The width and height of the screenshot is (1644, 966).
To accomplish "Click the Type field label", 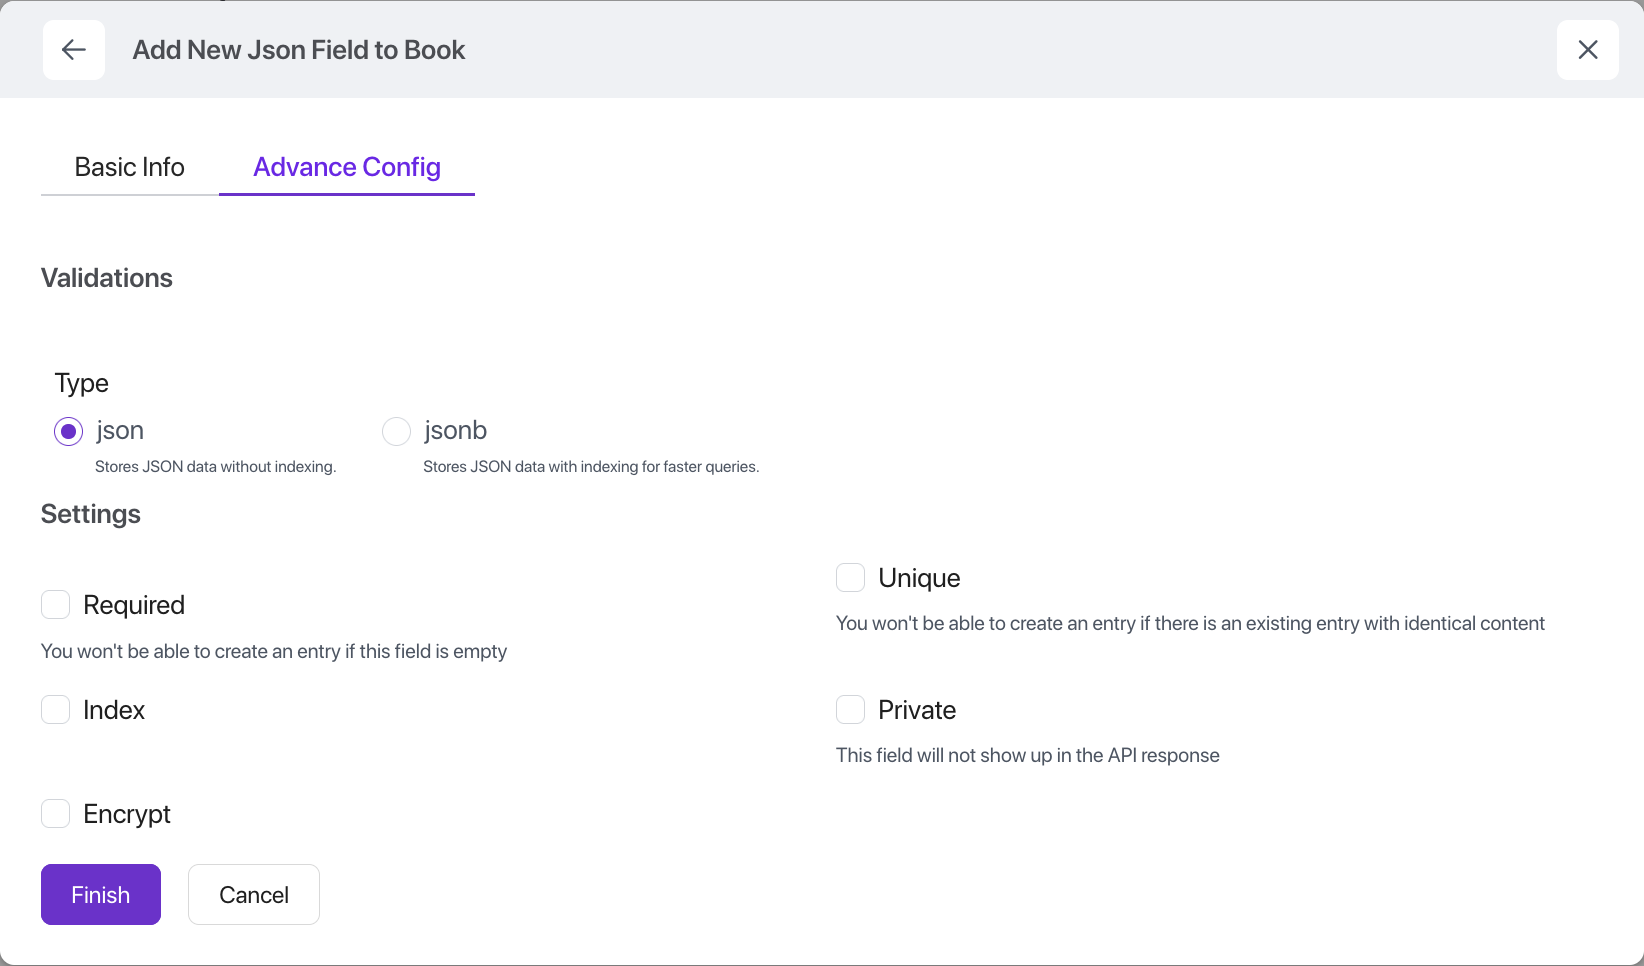I will coord(82,383).
